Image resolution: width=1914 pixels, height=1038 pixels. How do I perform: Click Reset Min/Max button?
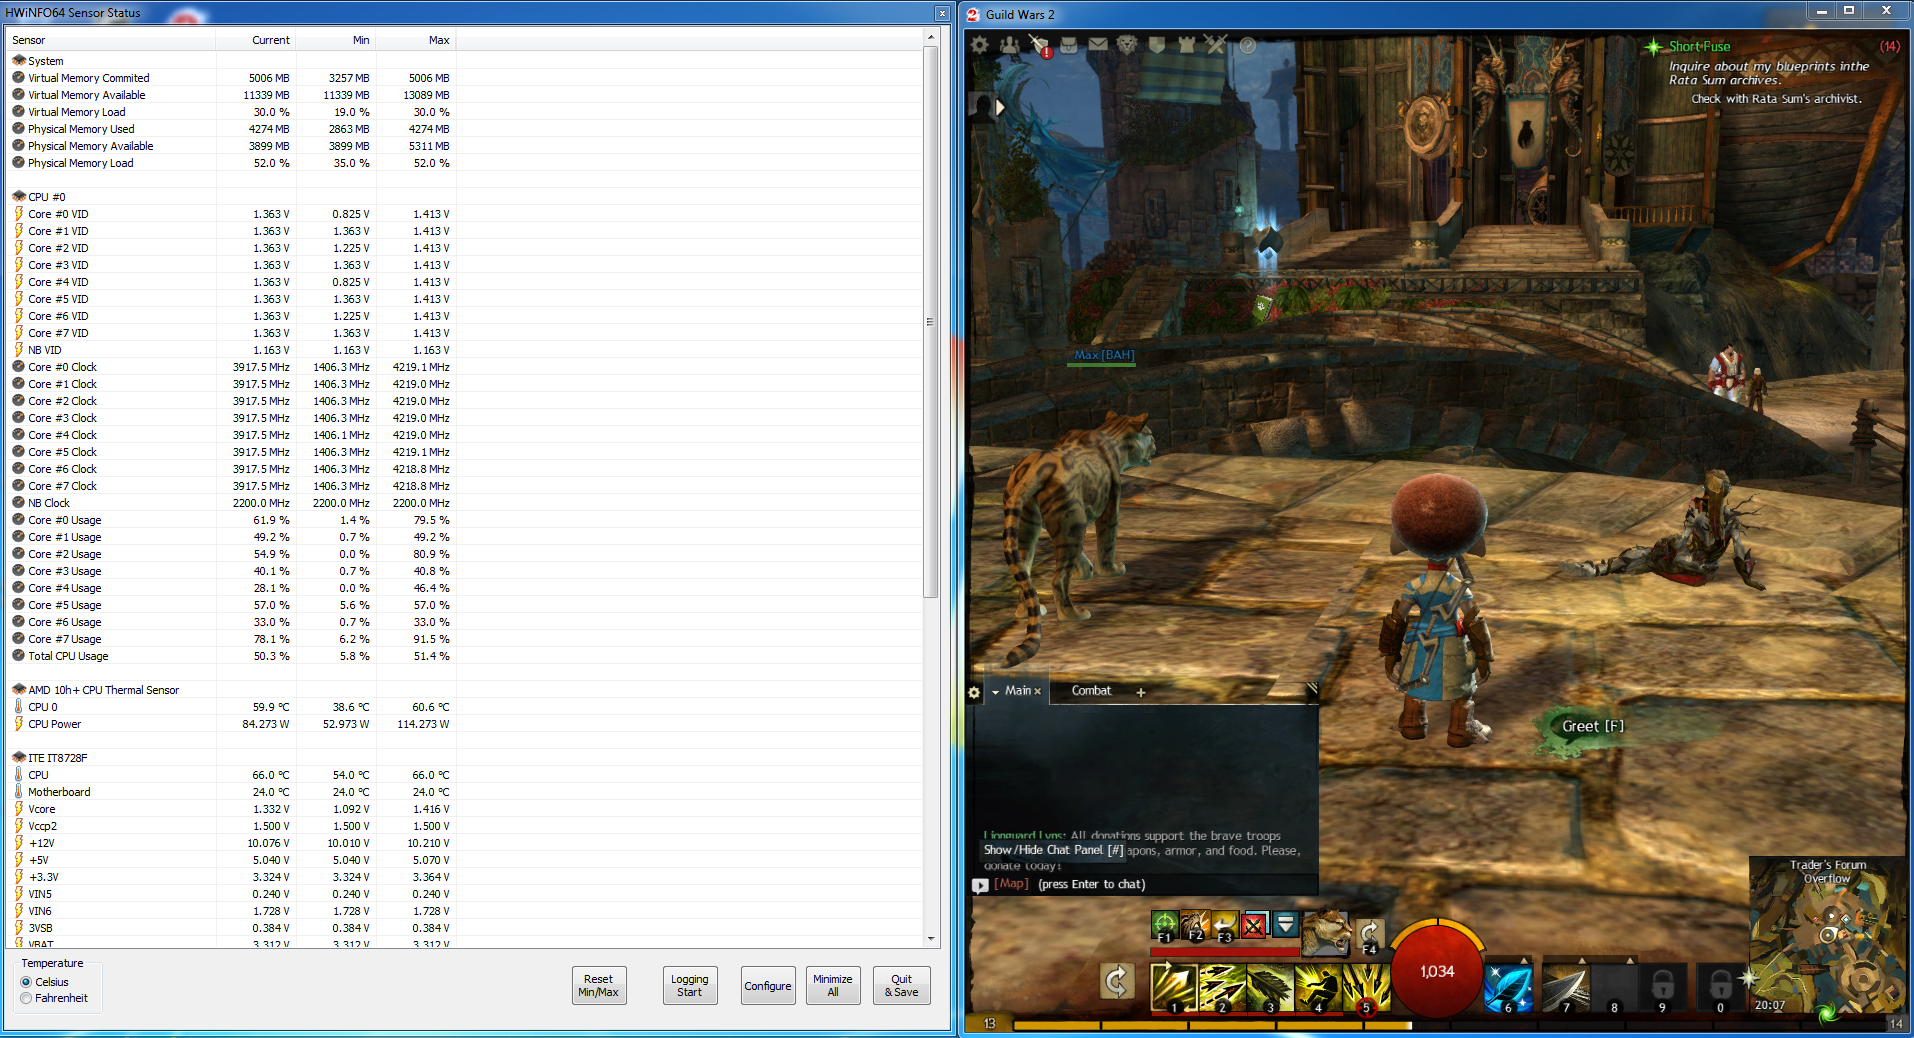(x=598, y=986)
